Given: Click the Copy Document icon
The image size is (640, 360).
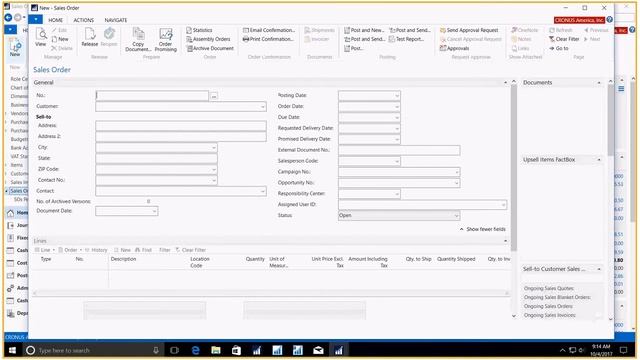Looking at the screenshot, I should (x=138, y=39).
